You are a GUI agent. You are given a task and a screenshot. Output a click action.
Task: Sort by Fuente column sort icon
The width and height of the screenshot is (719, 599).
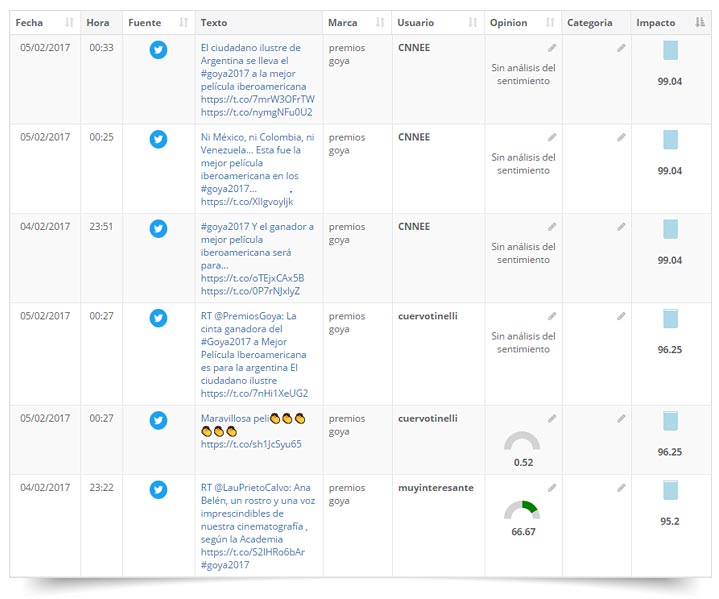point(183,22)
